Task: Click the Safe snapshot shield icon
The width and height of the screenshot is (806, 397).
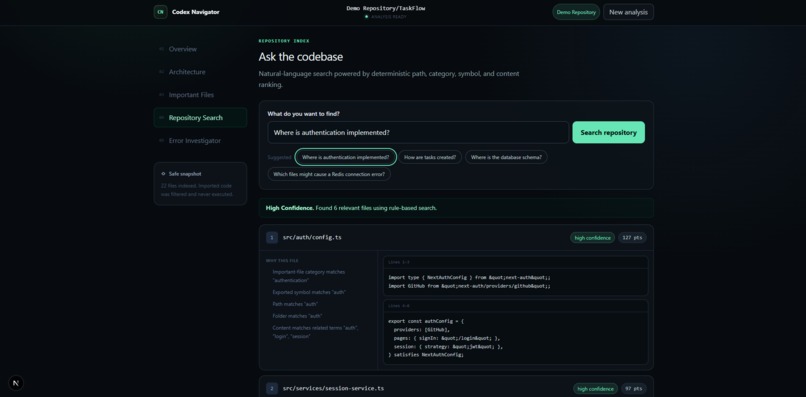Action: pyautogui.click(x=163, y=174)
